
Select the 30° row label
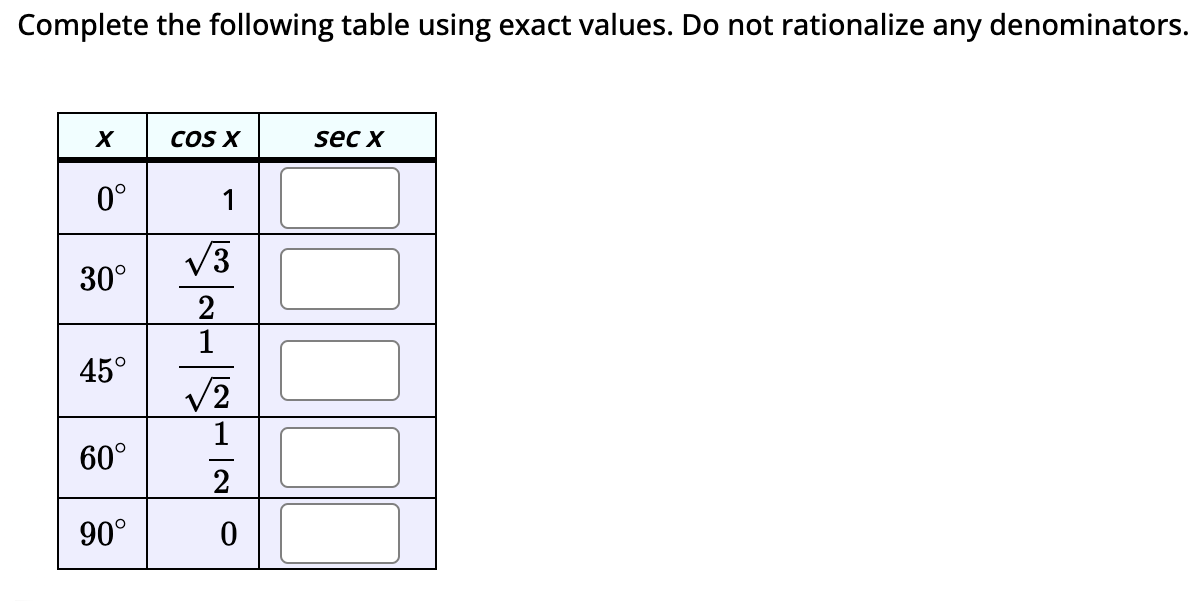[x=103, y=277]
